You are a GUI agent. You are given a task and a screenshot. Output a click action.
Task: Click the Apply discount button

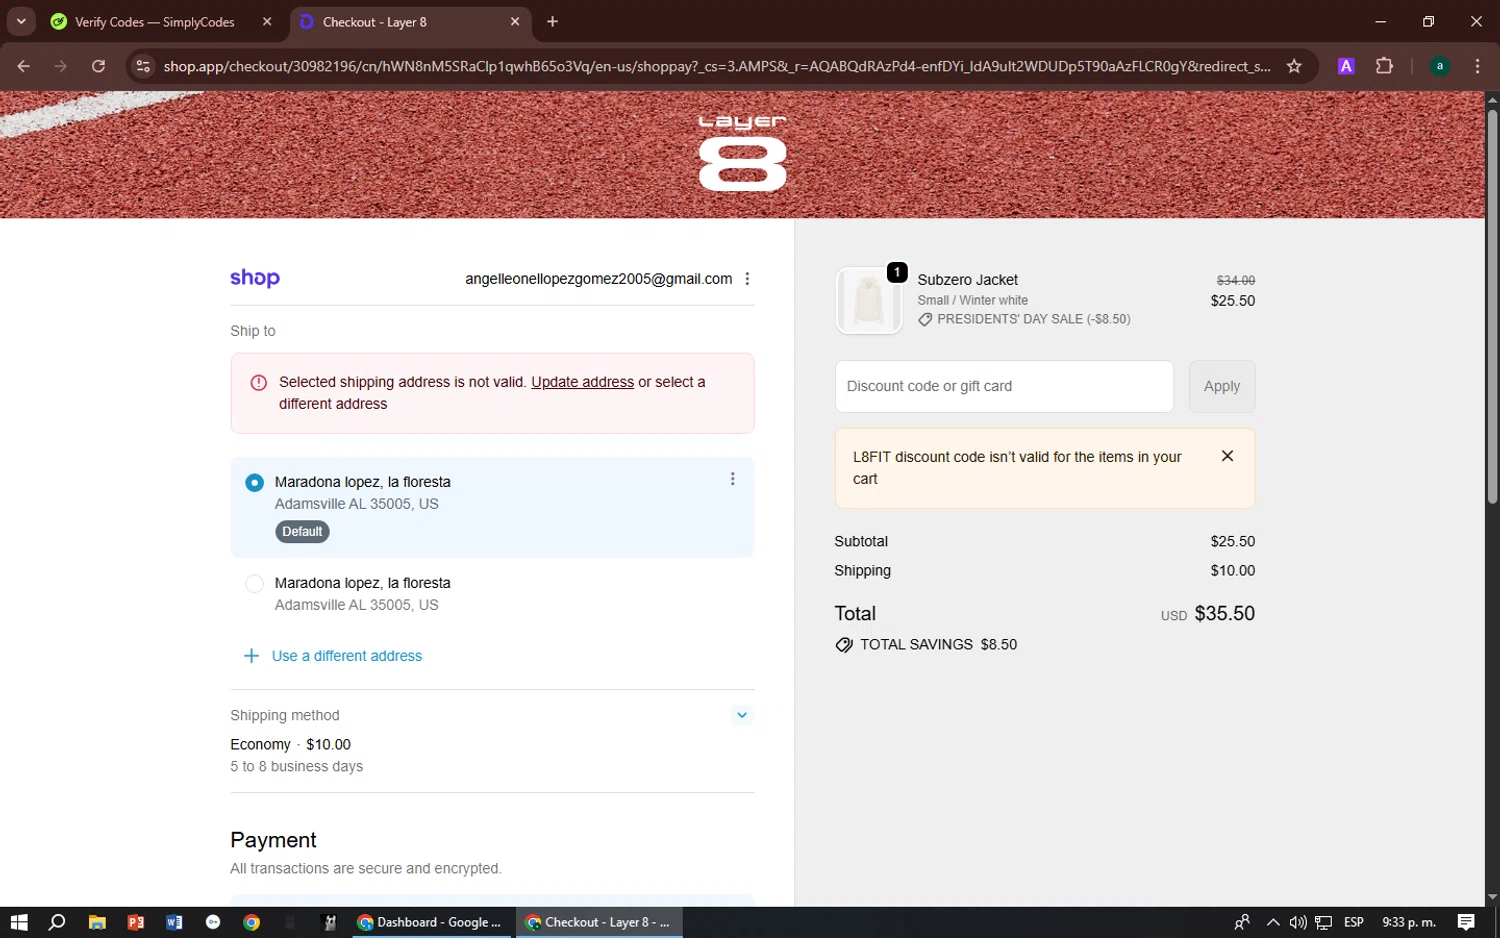1221,386
